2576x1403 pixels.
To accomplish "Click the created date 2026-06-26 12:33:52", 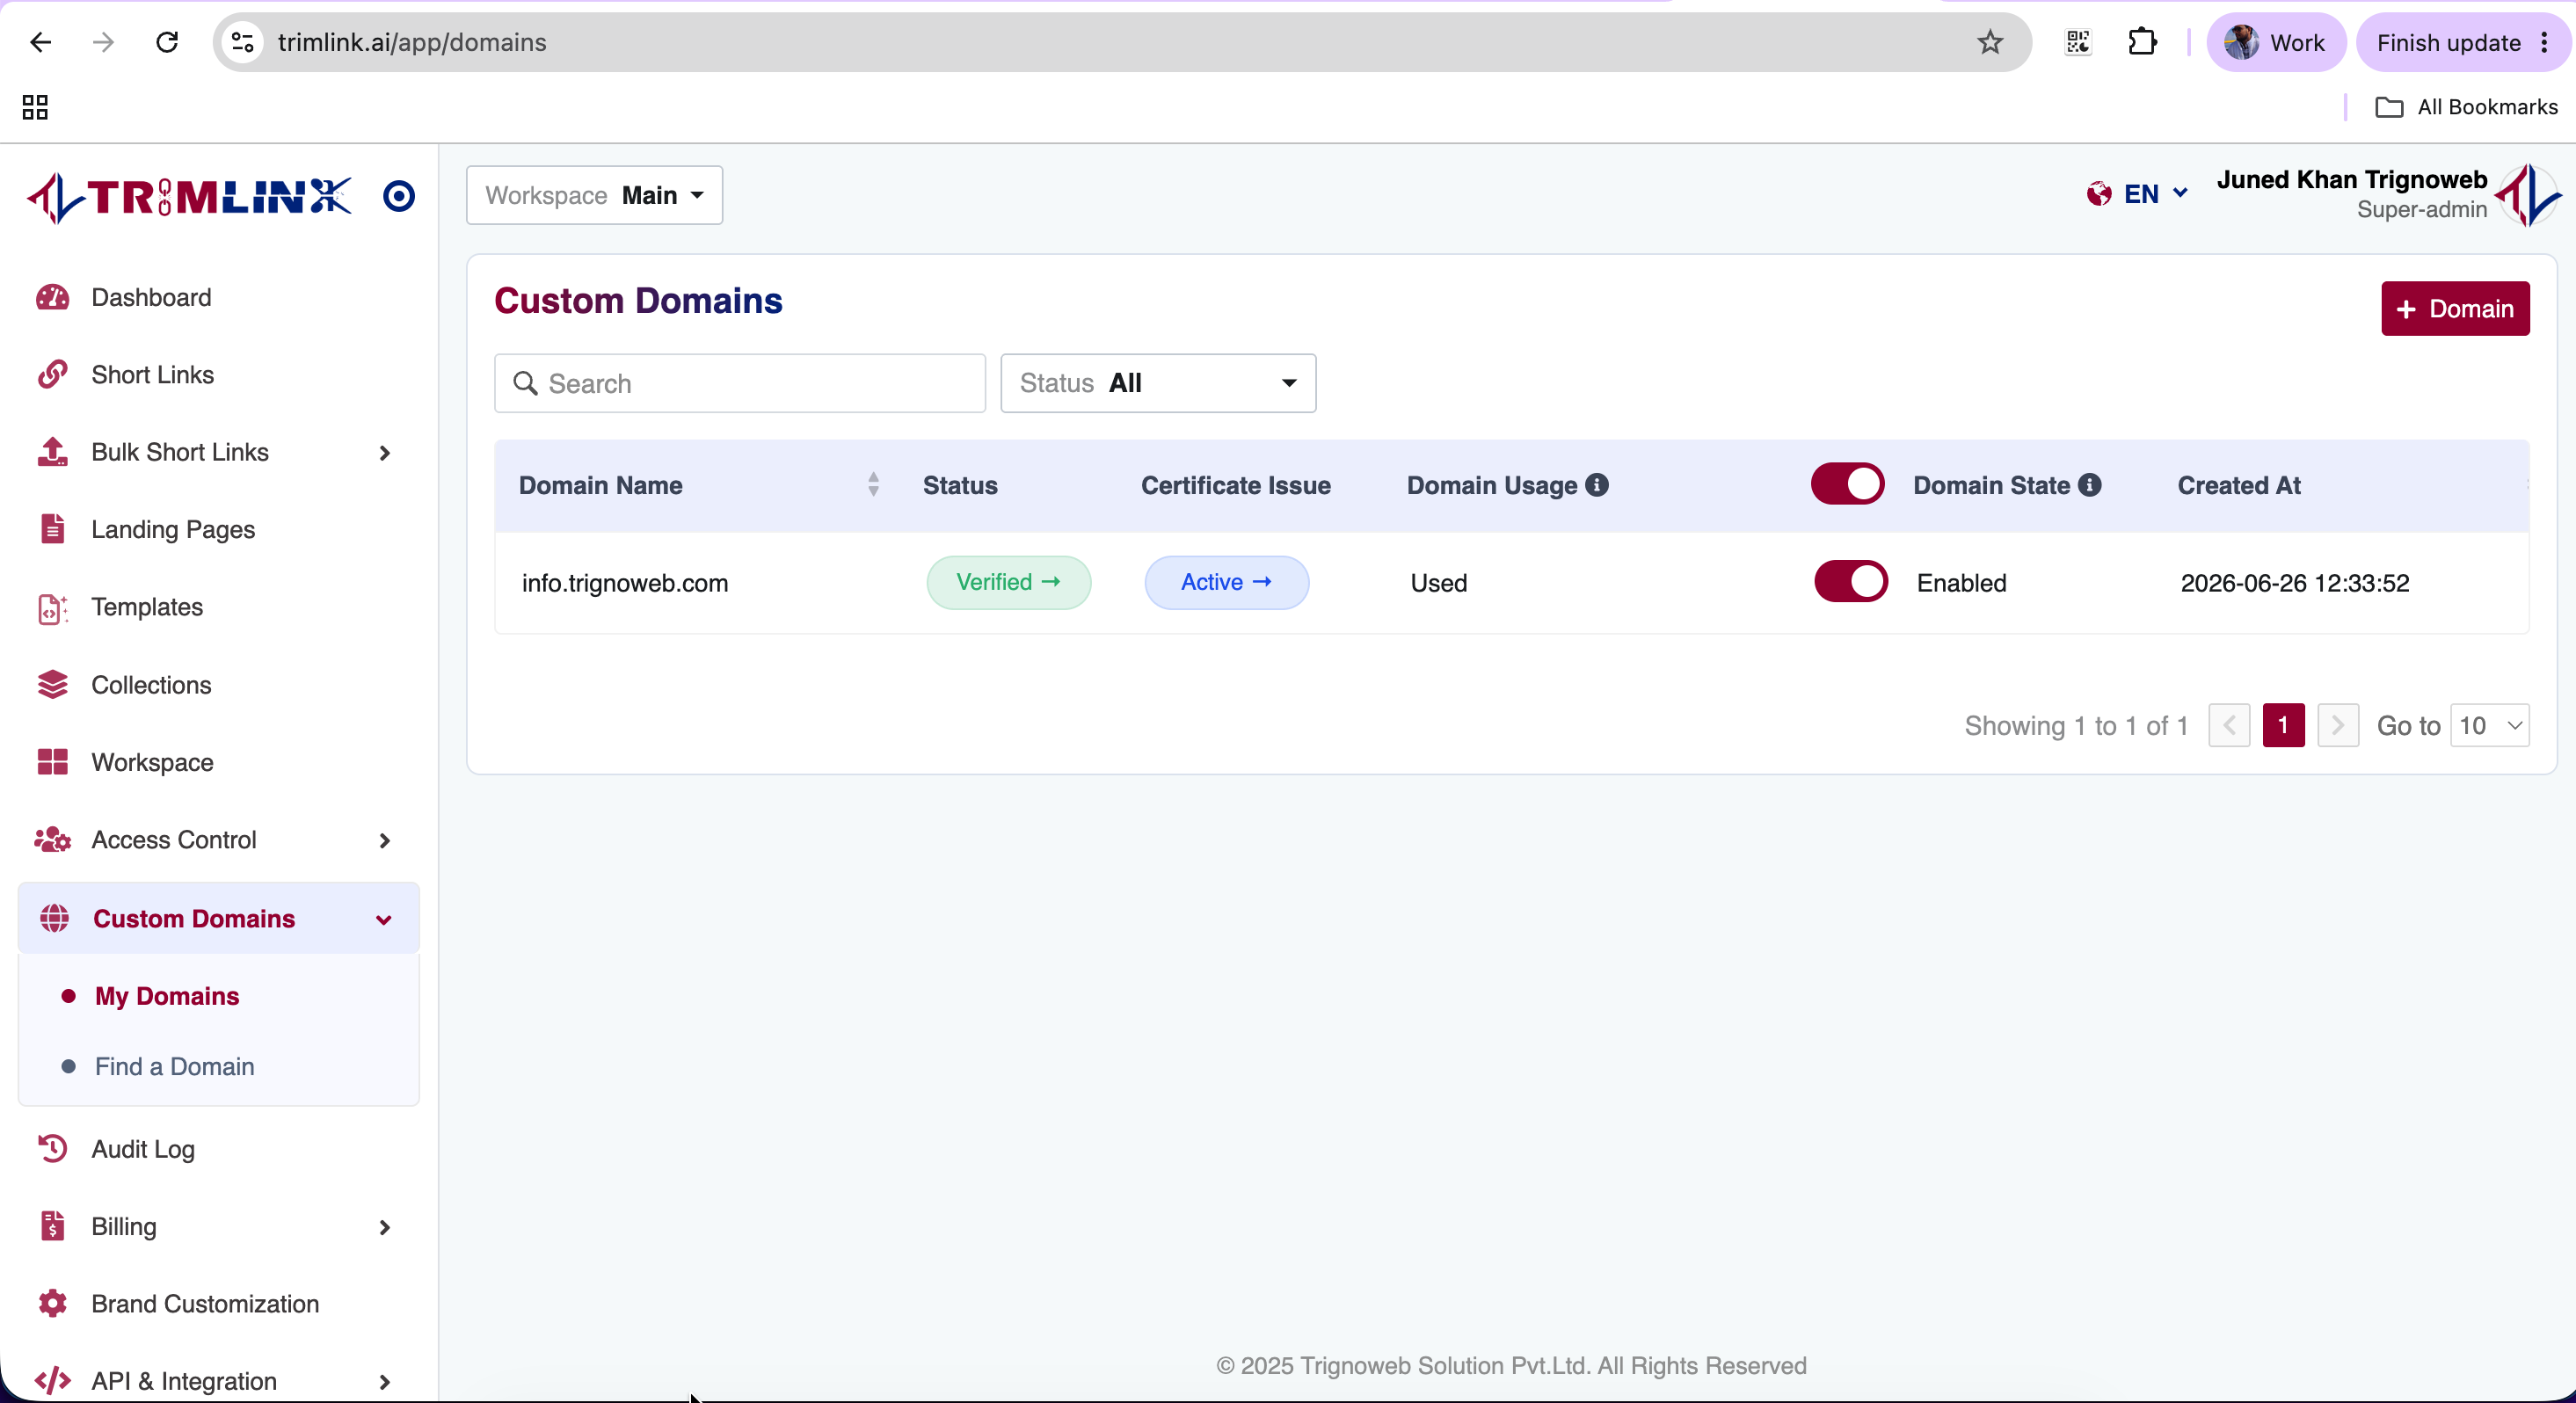I will [x=2294, y=583].
